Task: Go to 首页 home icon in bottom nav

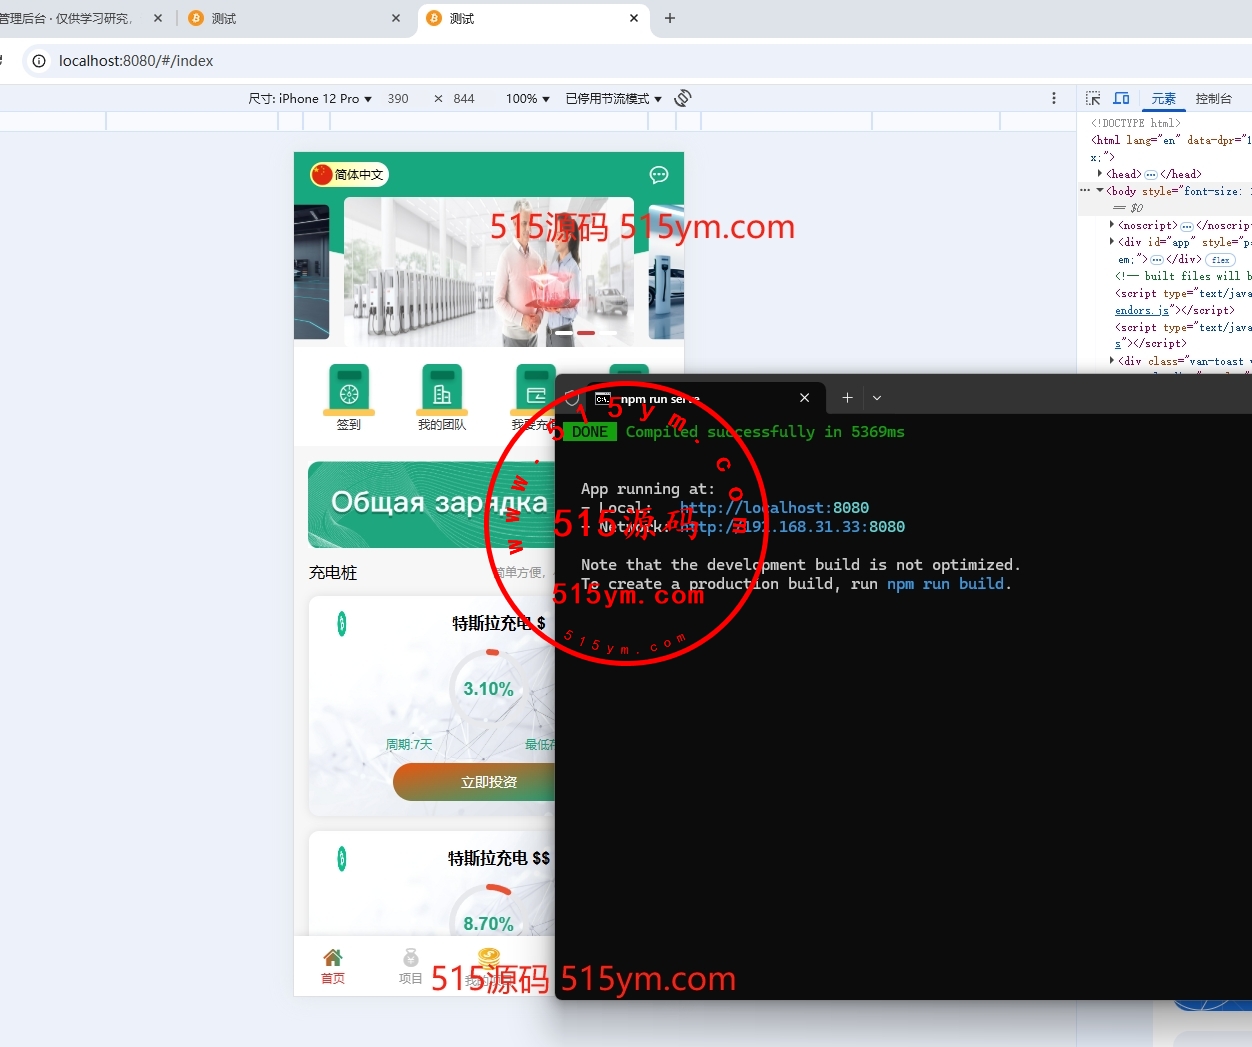Action: [x=333, y=965]
